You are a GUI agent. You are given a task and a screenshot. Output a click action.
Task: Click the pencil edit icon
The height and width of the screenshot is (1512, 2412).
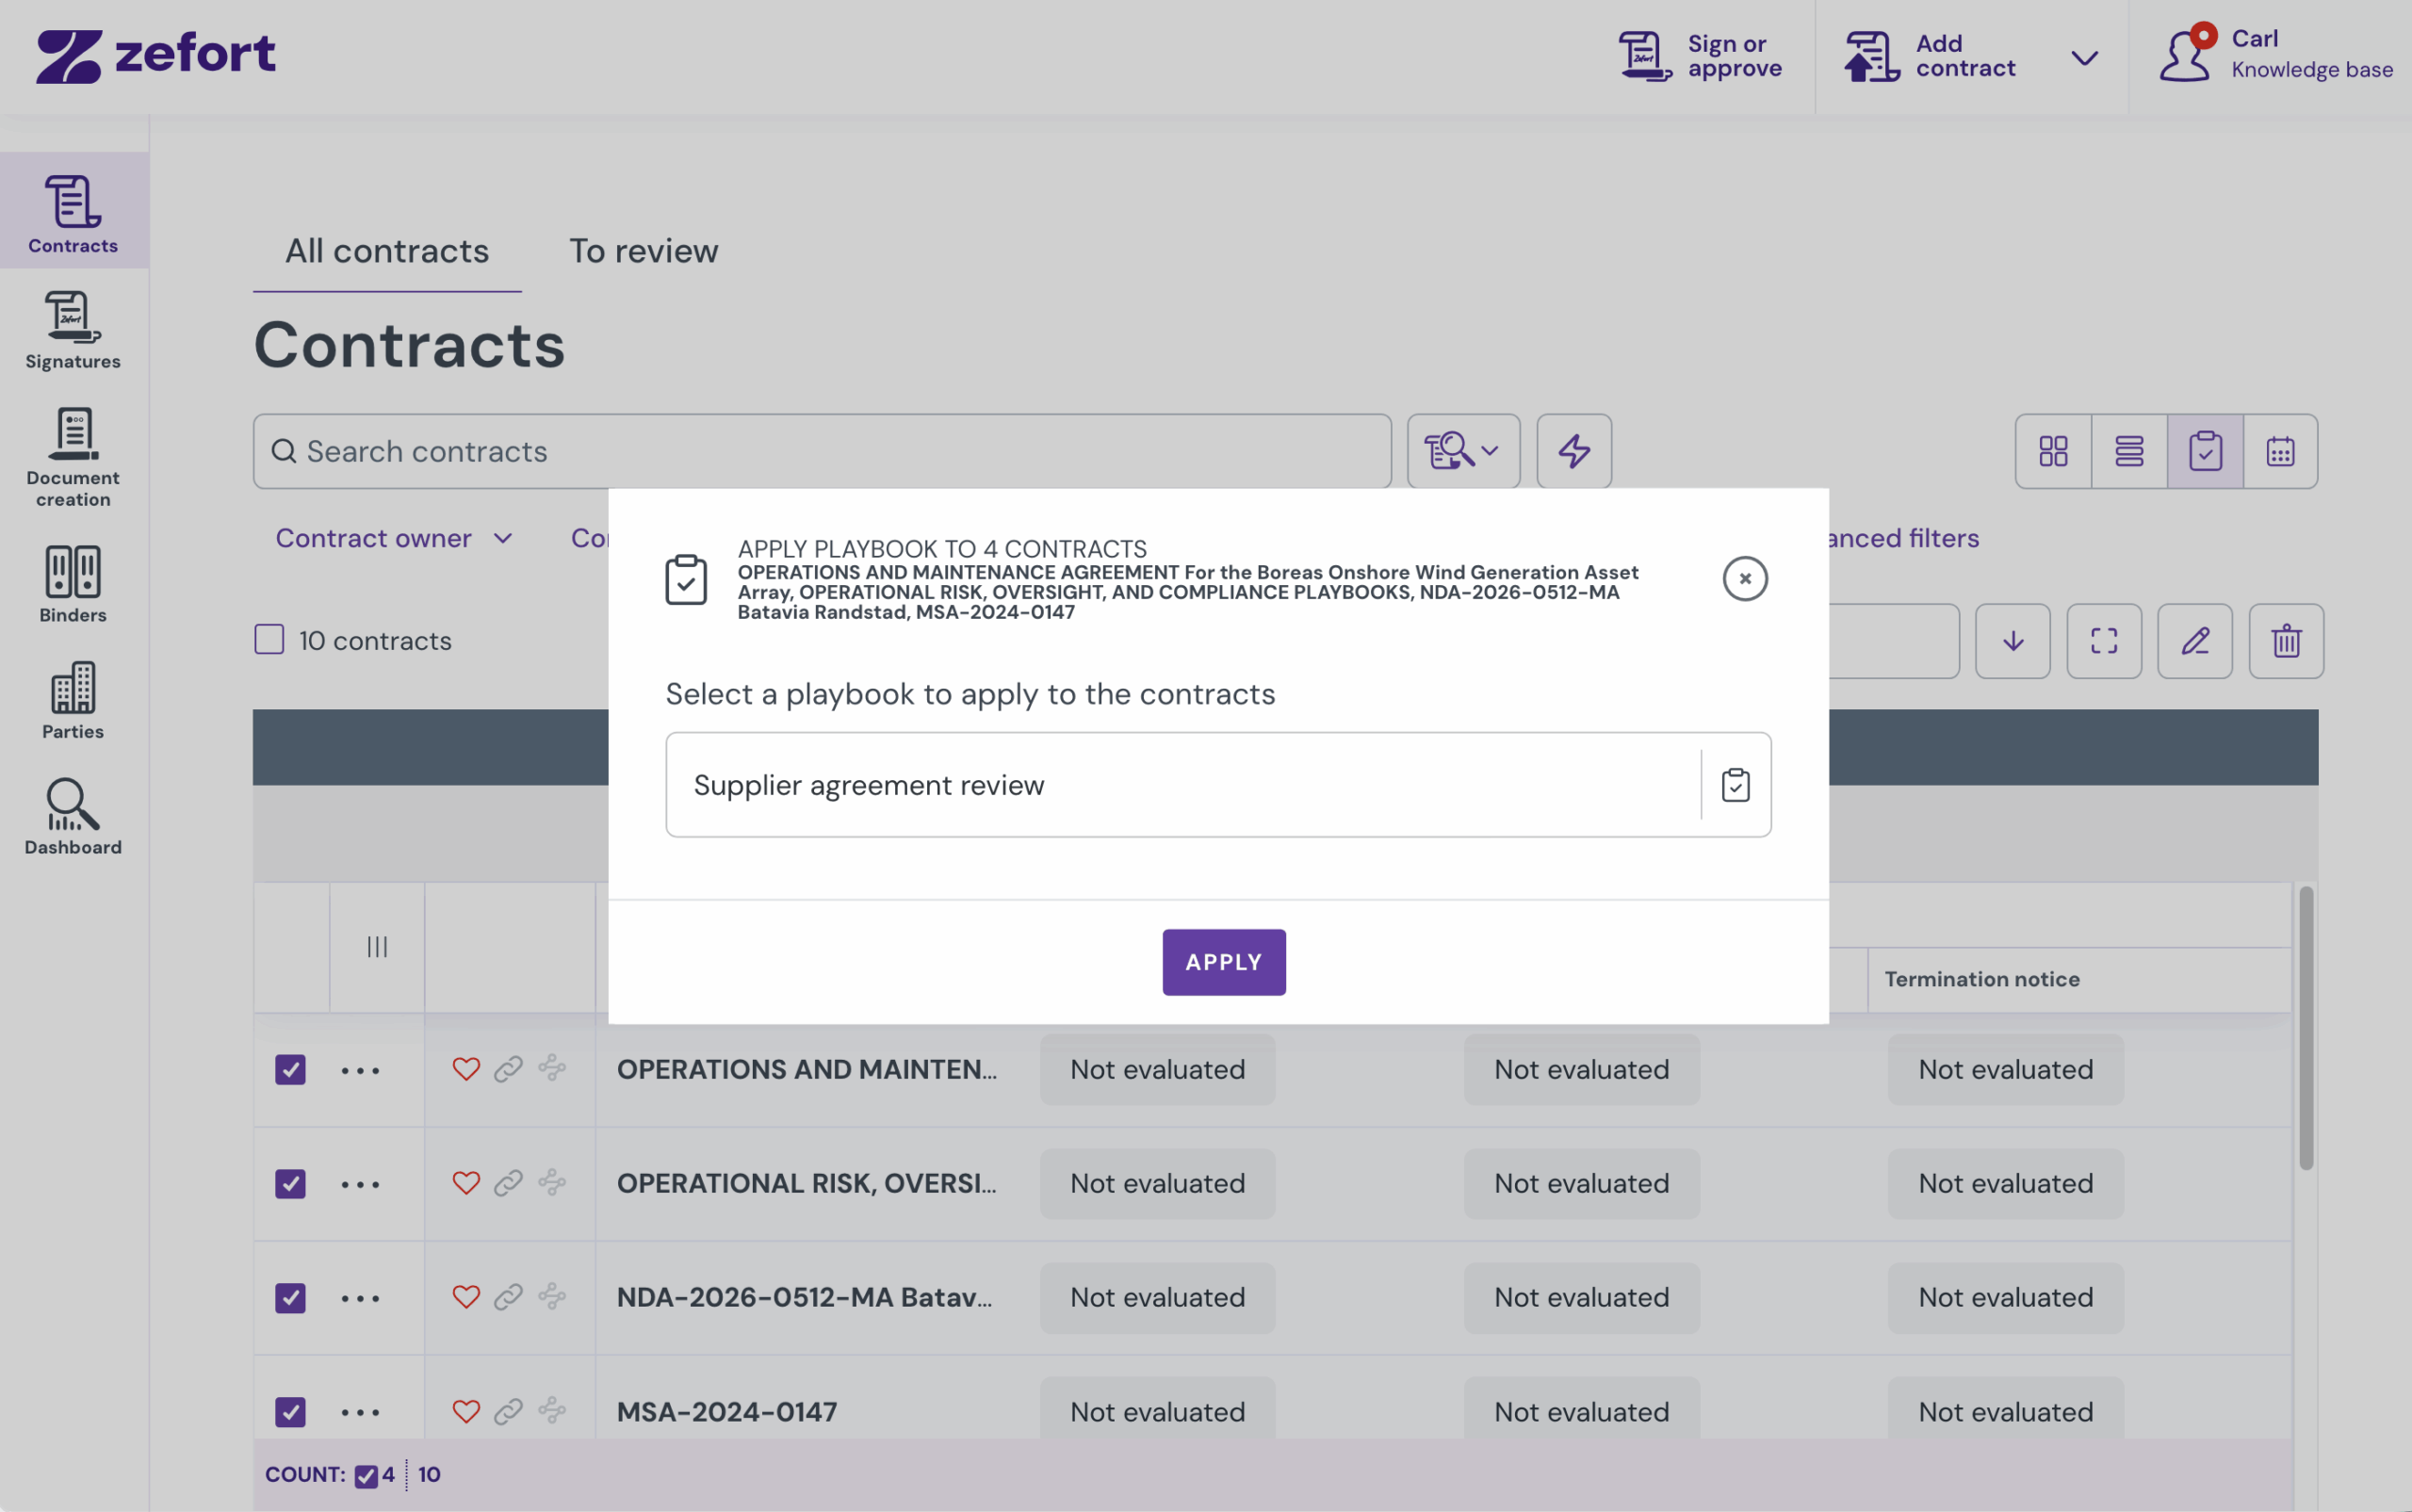(x=2195, y=641)
